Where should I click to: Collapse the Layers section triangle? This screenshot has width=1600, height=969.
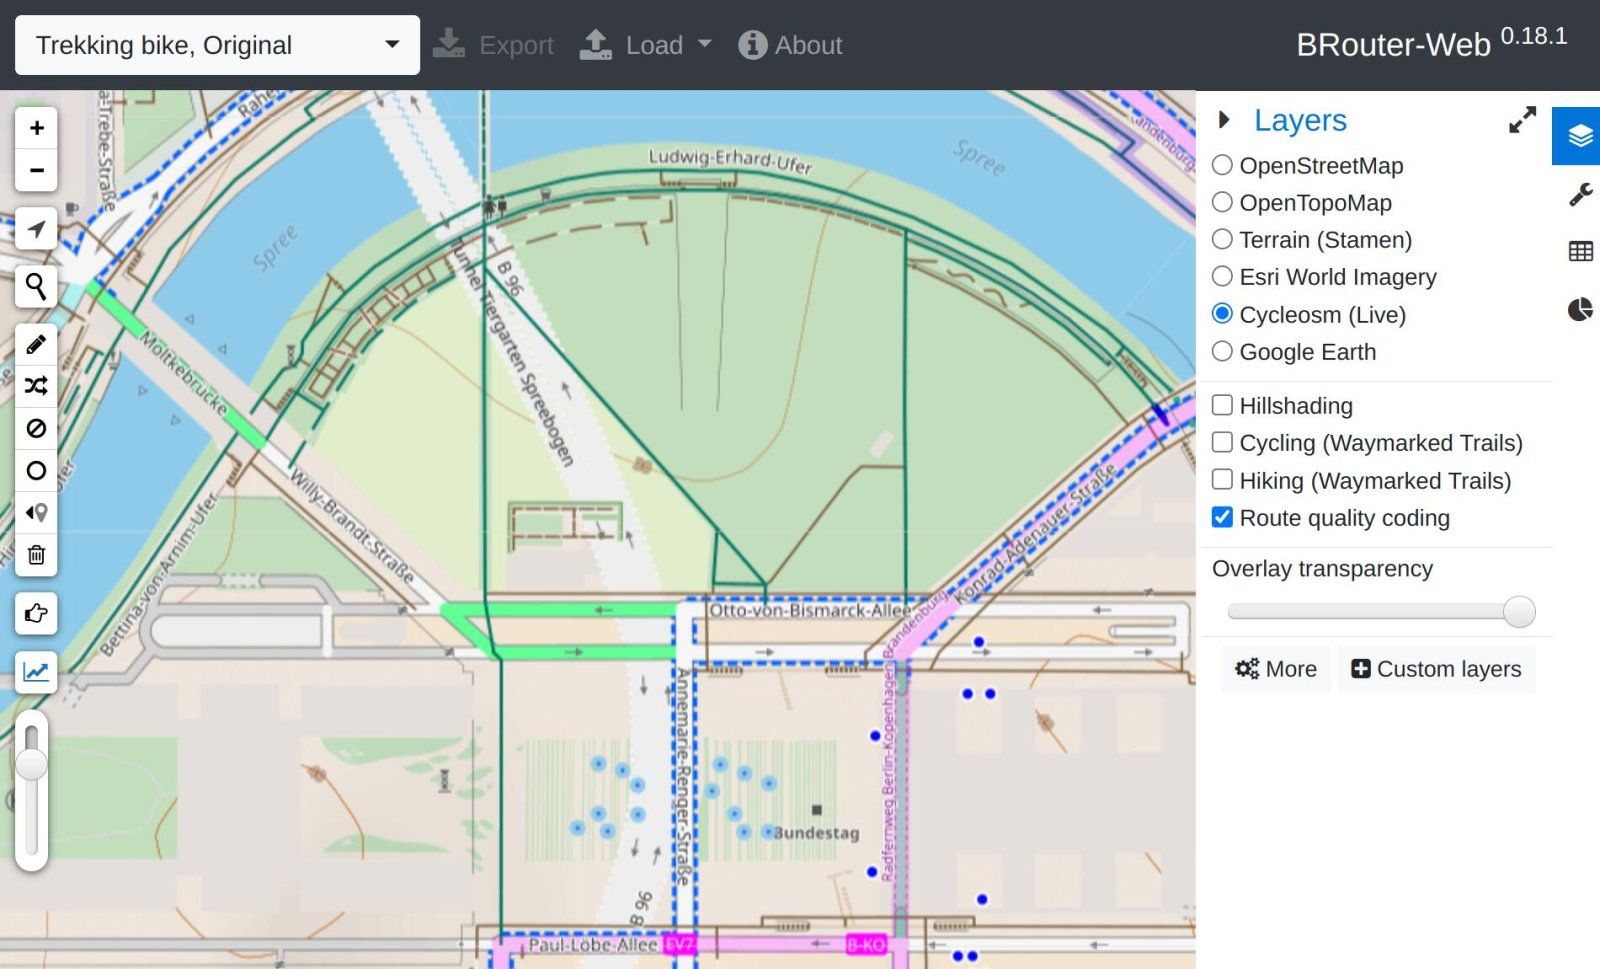(x=1224, y=120)
